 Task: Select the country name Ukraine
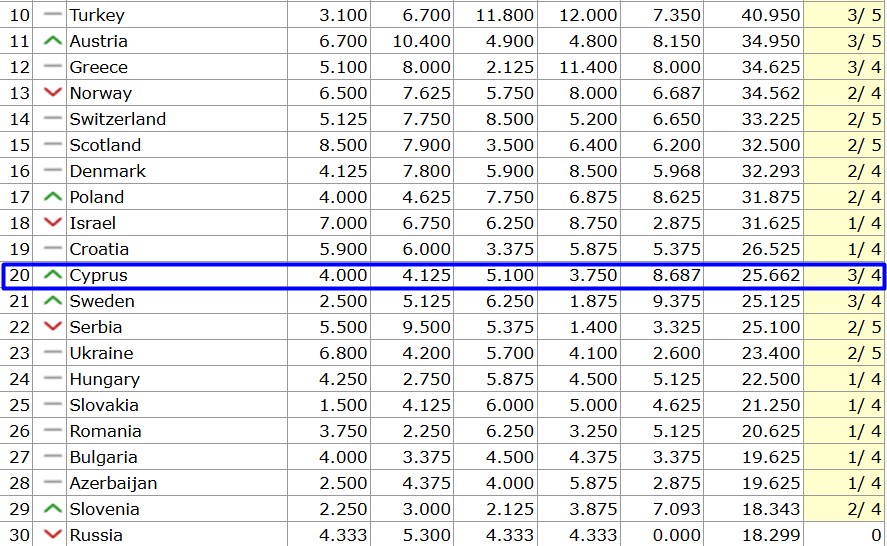point(101,354)
